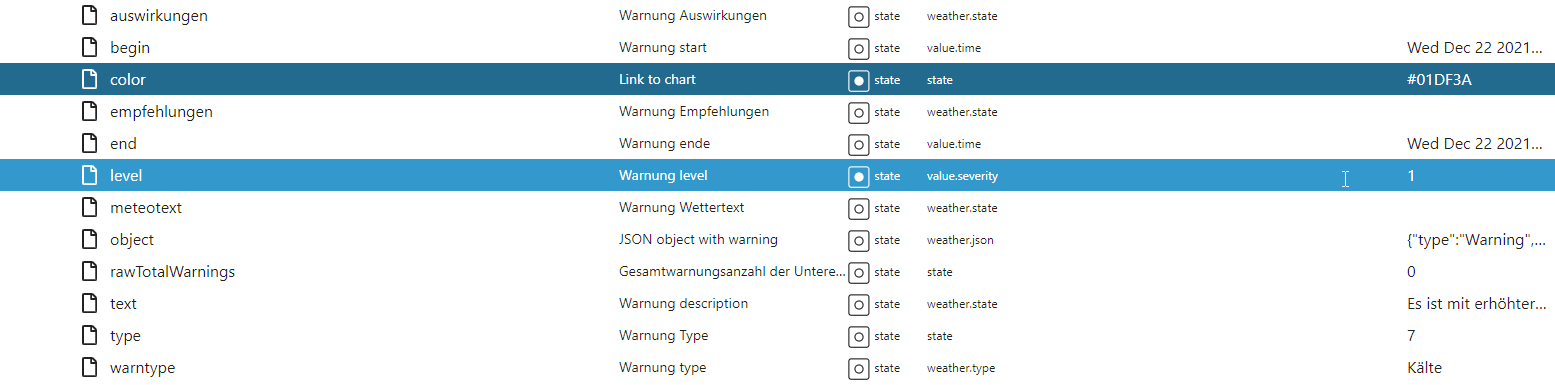Click the #01DF3A color value
Viewport: 1555px width, 385px height.
tap(1439, 80)
